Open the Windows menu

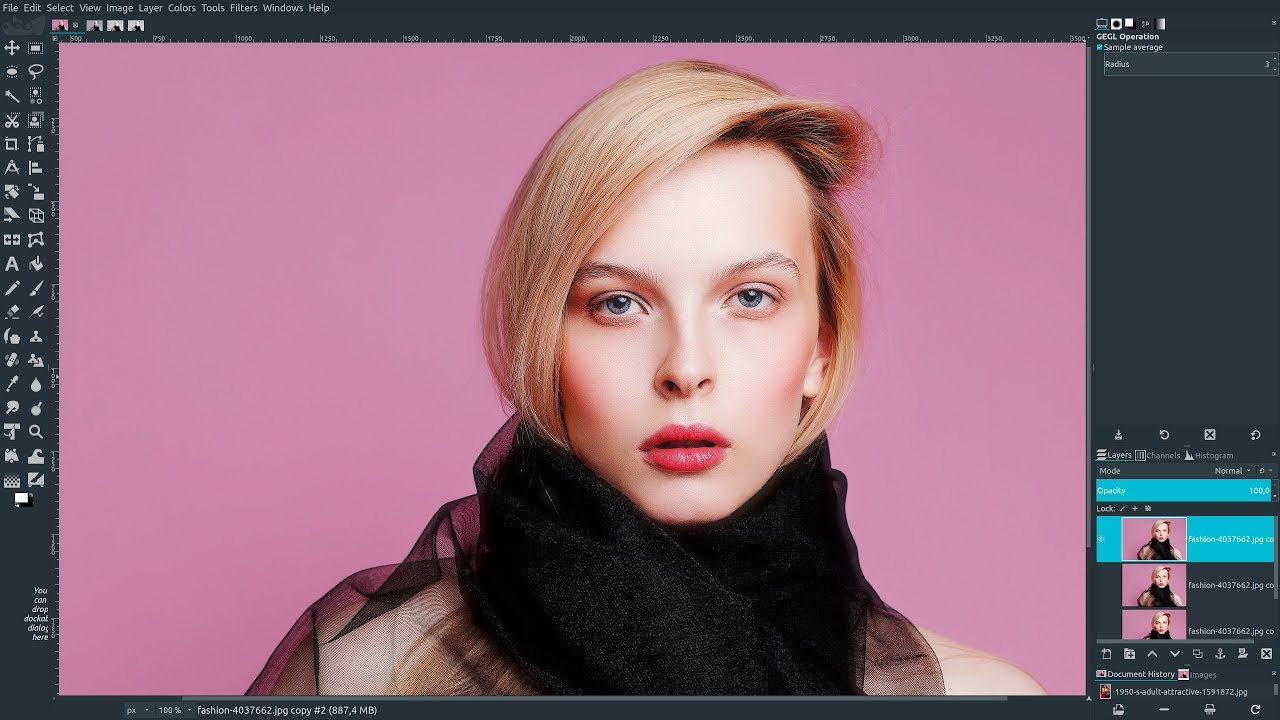pos(283,7)
